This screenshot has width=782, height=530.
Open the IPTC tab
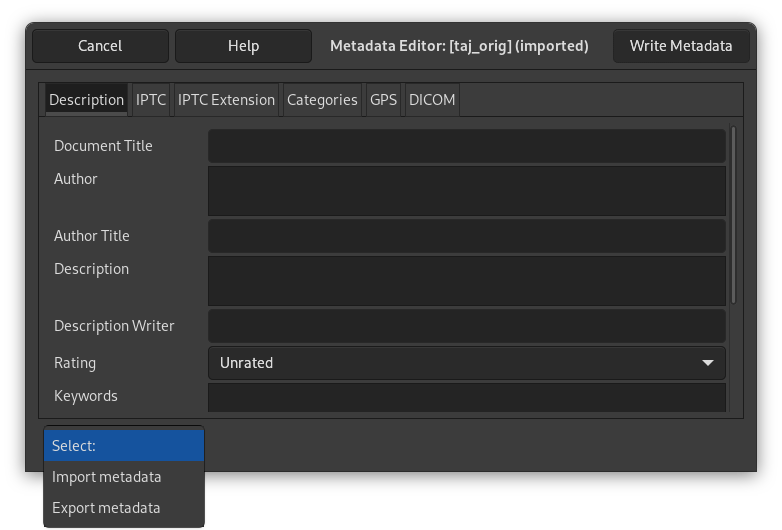[x=151, y=100]
